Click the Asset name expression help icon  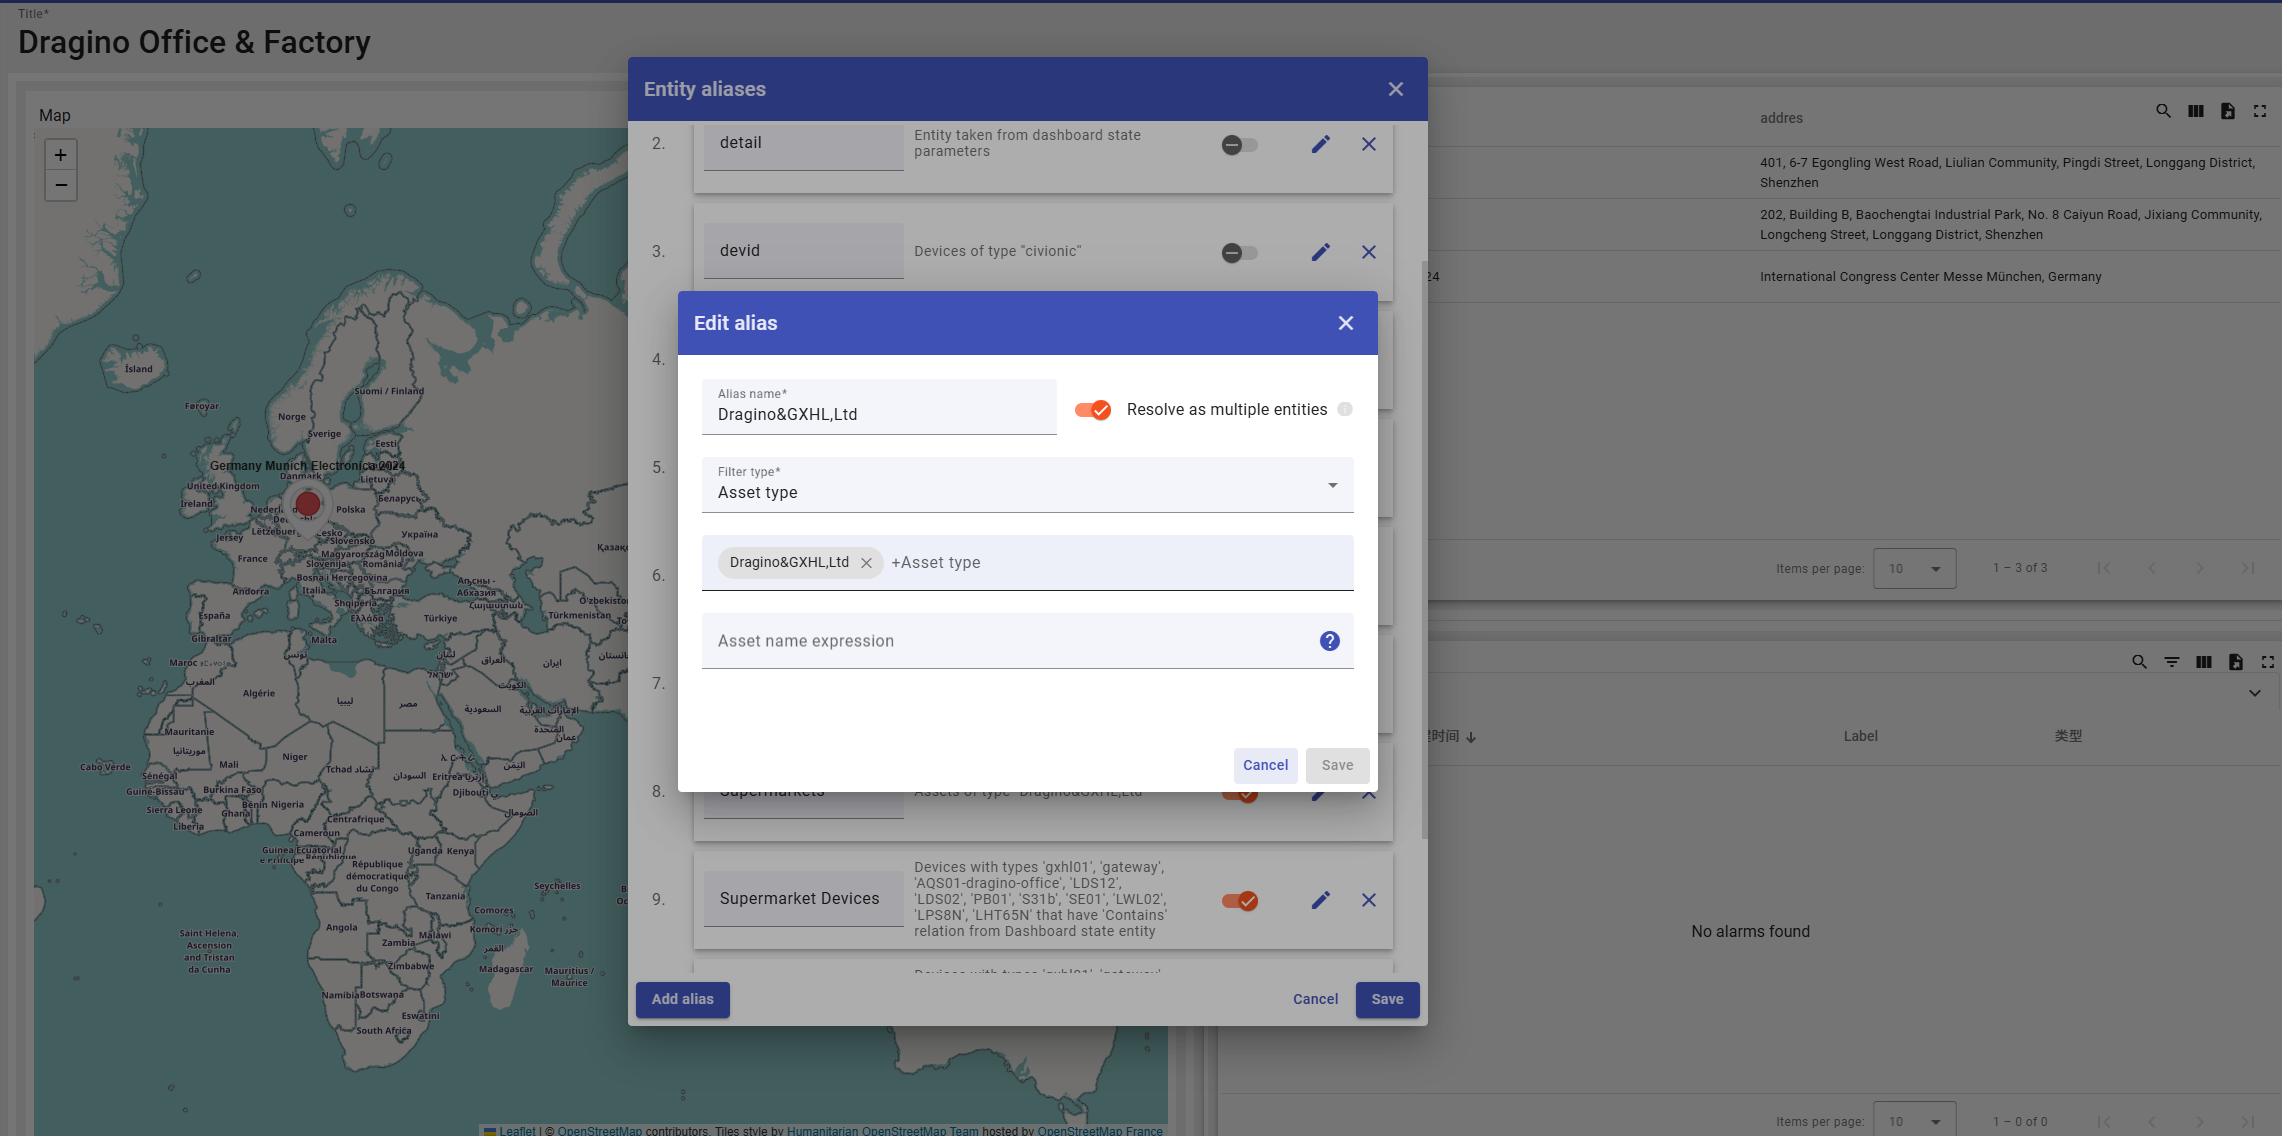click(x=1329, y=641)
